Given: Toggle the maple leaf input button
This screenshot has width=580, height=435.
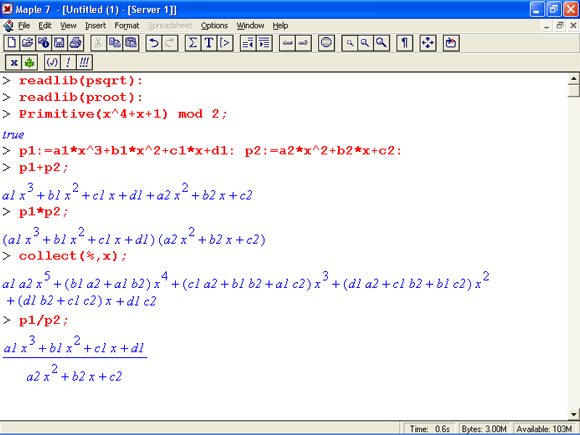Looking at the screenshot, I should (x=29, y=63).
